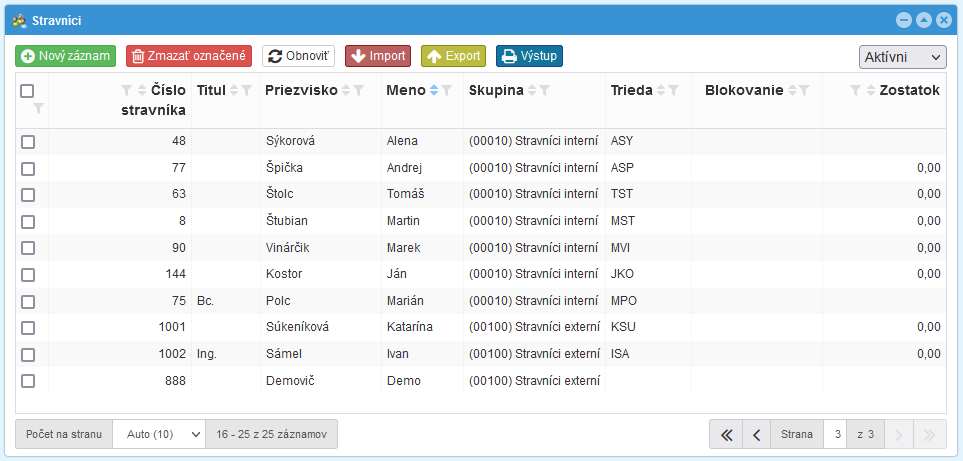This screenshot has height=461, width=963.
Task: Close the Stravníci window
Action: 944,20
